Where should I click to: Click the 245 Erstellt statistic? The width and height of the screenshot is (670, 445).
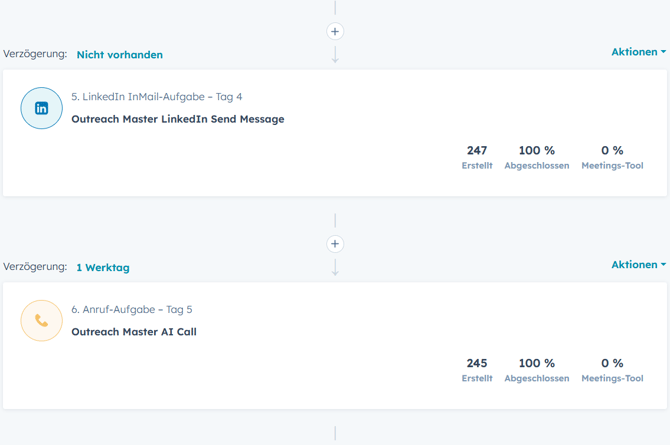477,370
